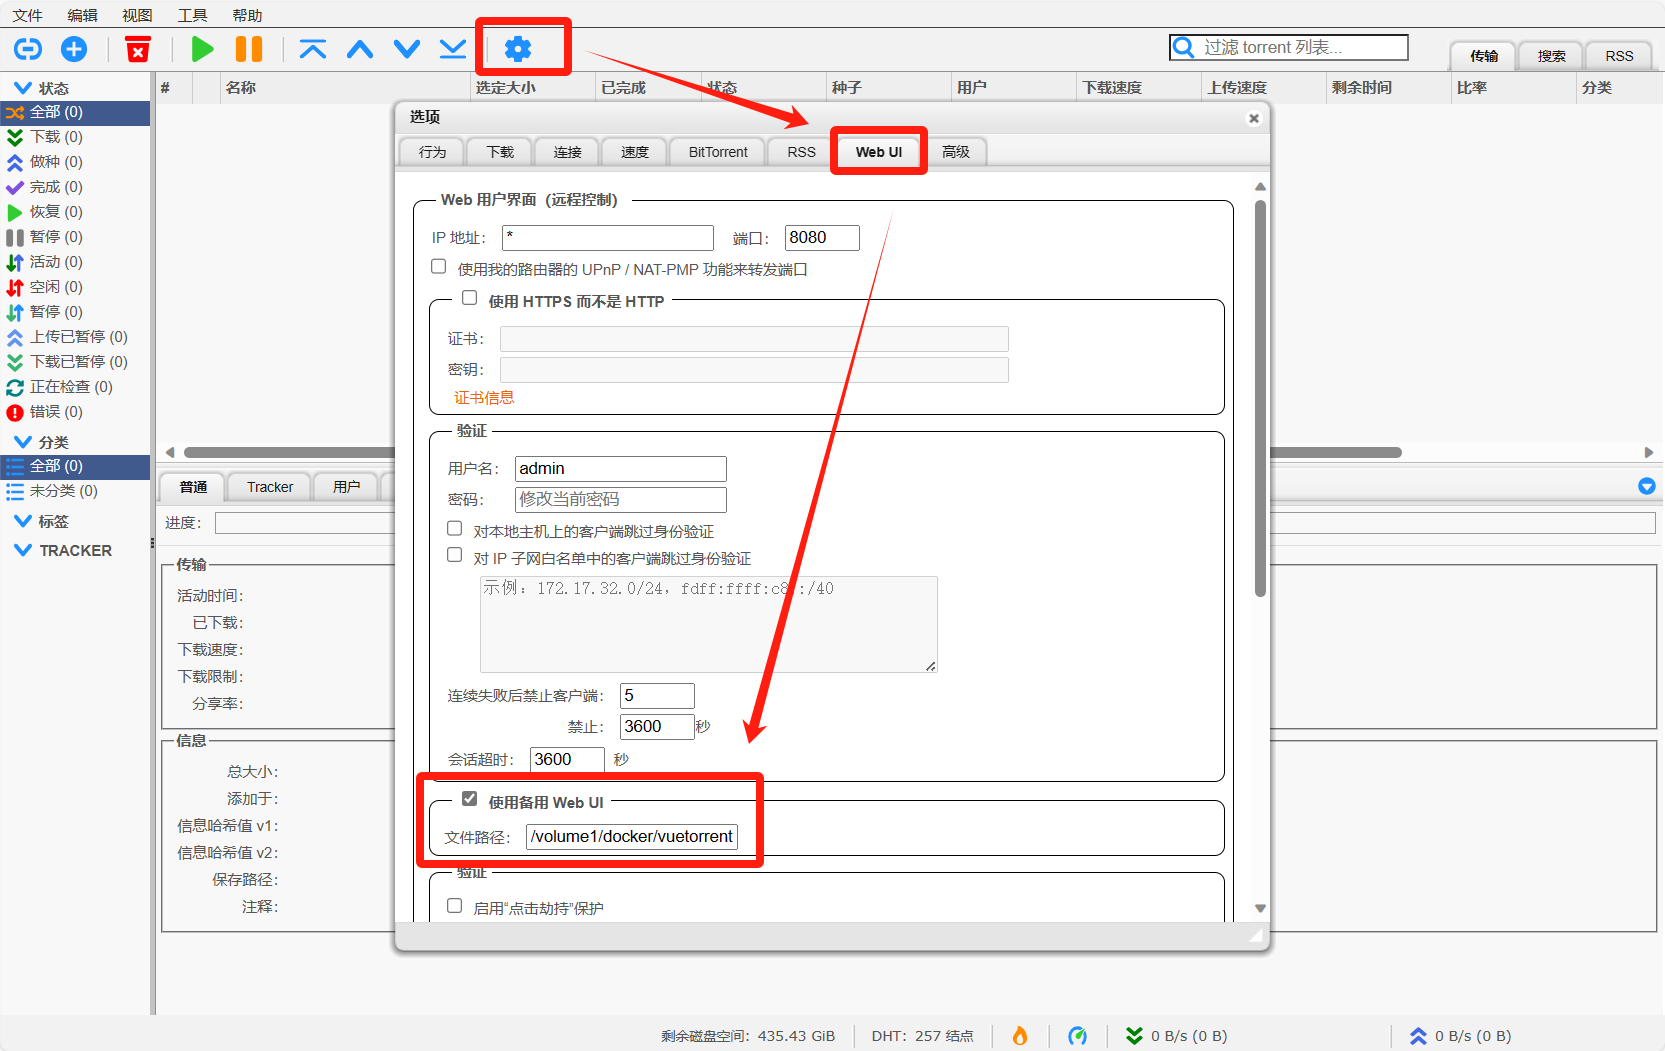The image size is (1665, 1051).
Task: Click the options dialog vertical scrollbar
Action: (x=1260, y=400)
